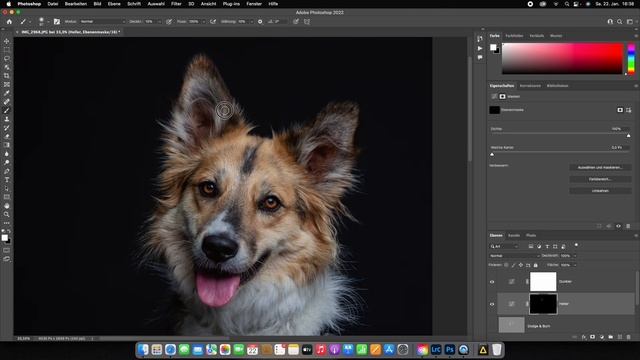The width and height of the screenshot is (640, 360).
Task: Open the brush Modus dropdown
Action: click(102, 22)
